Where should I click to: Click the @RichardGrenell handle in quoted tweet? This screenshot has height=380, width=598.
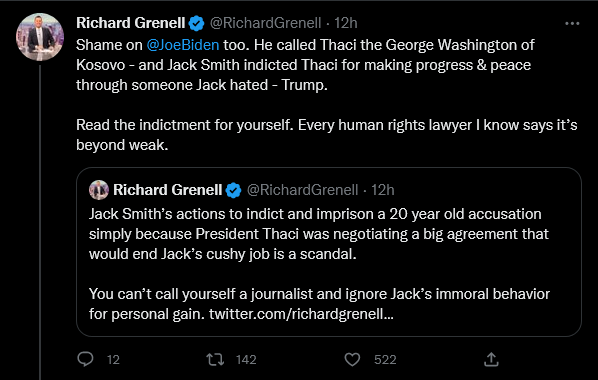[x=303, y=190]
